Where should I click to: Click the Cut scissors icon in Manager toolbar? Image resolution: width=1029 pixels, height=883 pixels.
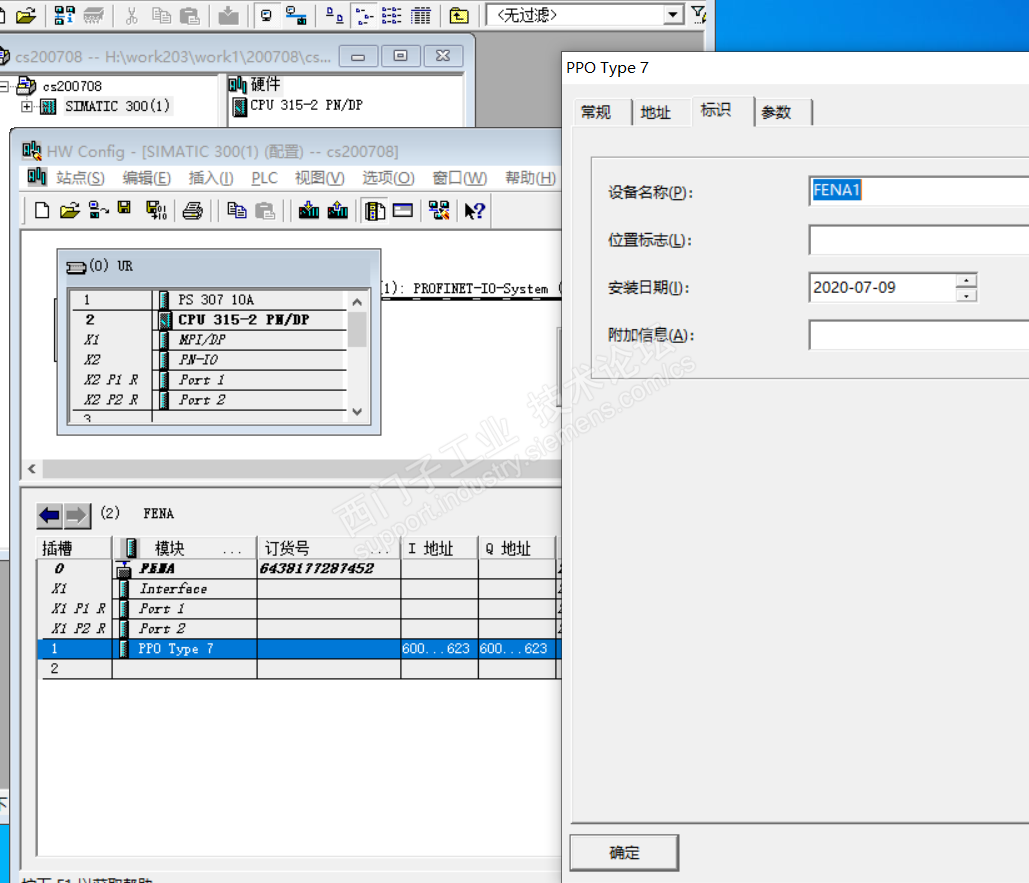coord(132,15)
